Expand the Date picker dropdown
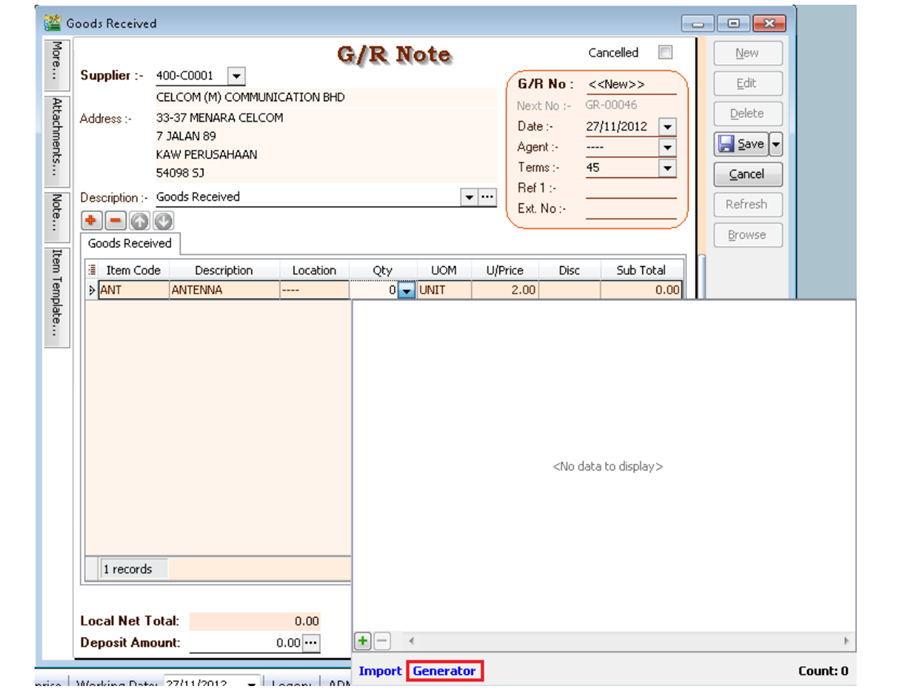 tap(667, 127)
